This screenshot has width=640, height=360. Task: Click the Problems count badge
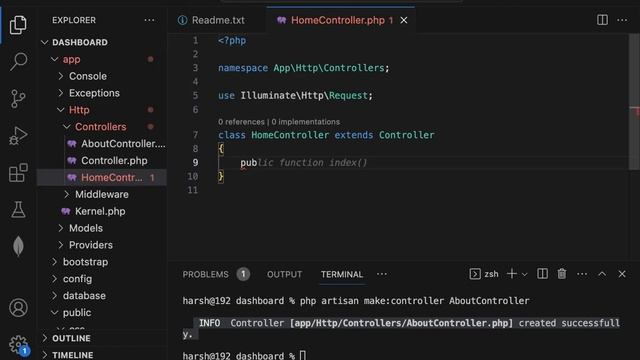[x=243, y=274]
